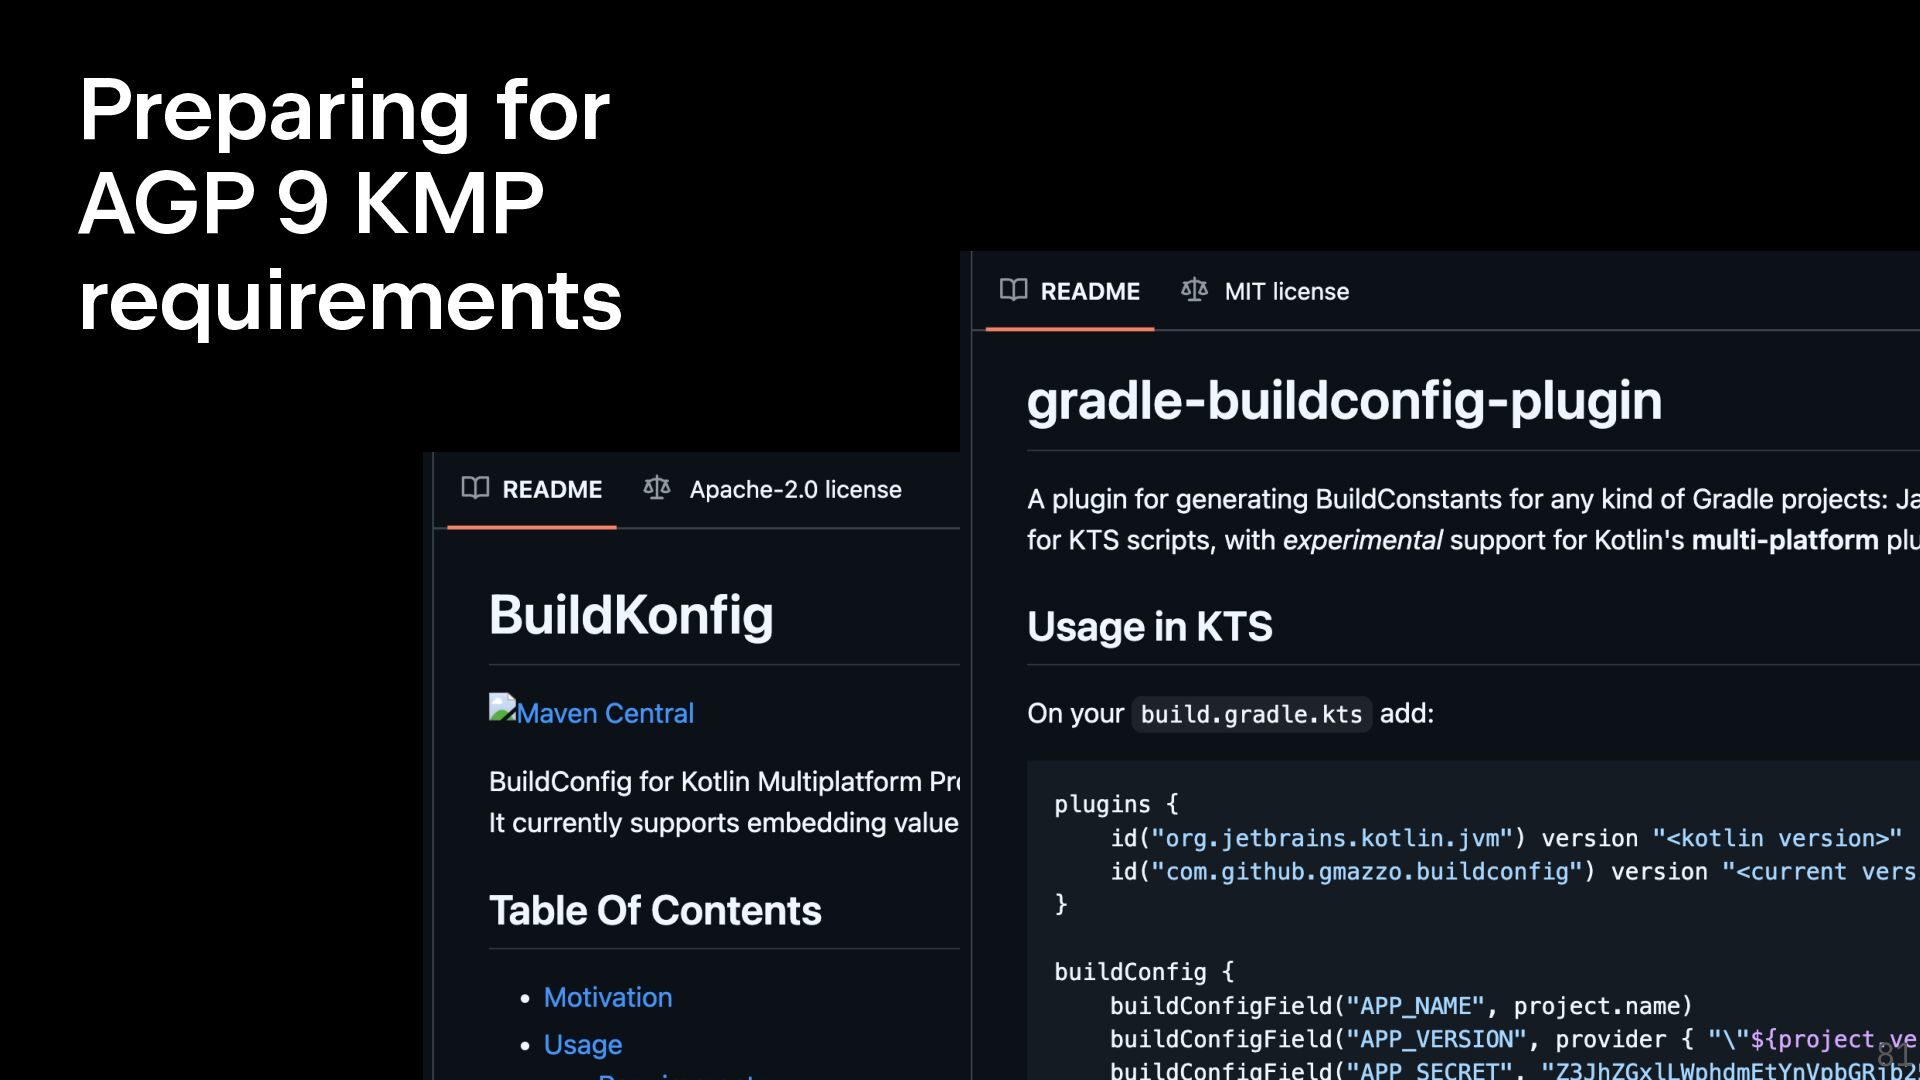Select the README tab above BuildKonfig
Viewport: 1920px width, 1080px height.
[551, 489]
